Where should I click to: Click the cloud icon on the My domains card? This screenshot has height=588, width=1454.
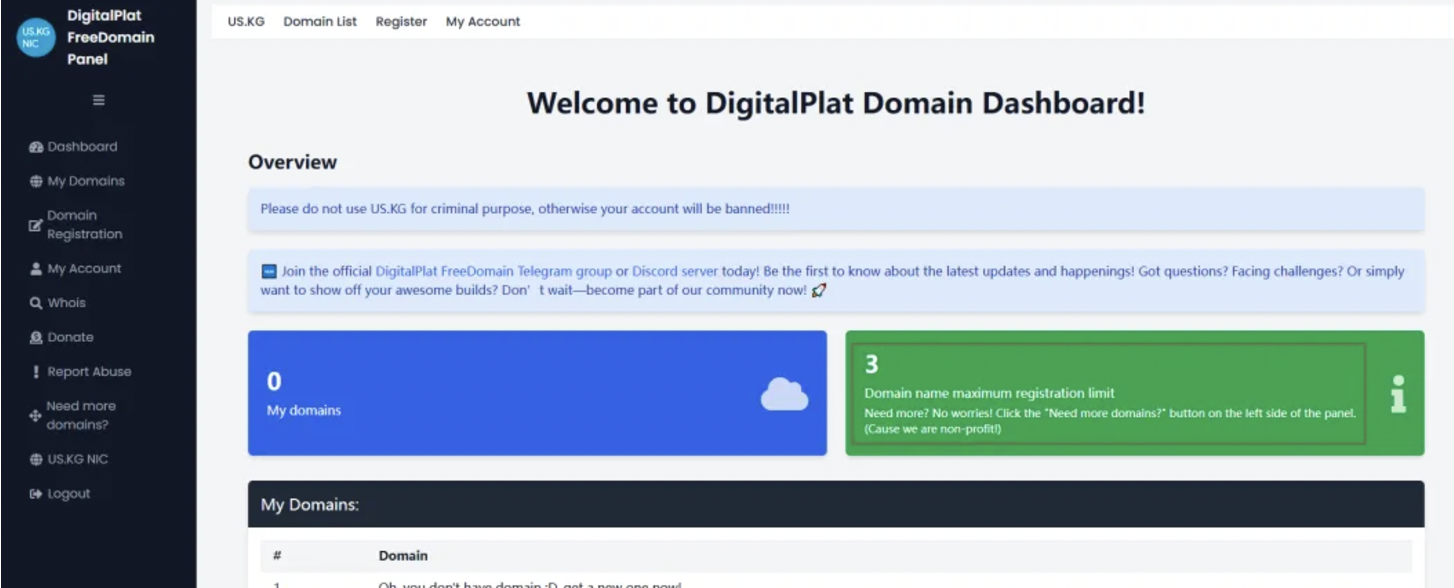pos(784,395)
